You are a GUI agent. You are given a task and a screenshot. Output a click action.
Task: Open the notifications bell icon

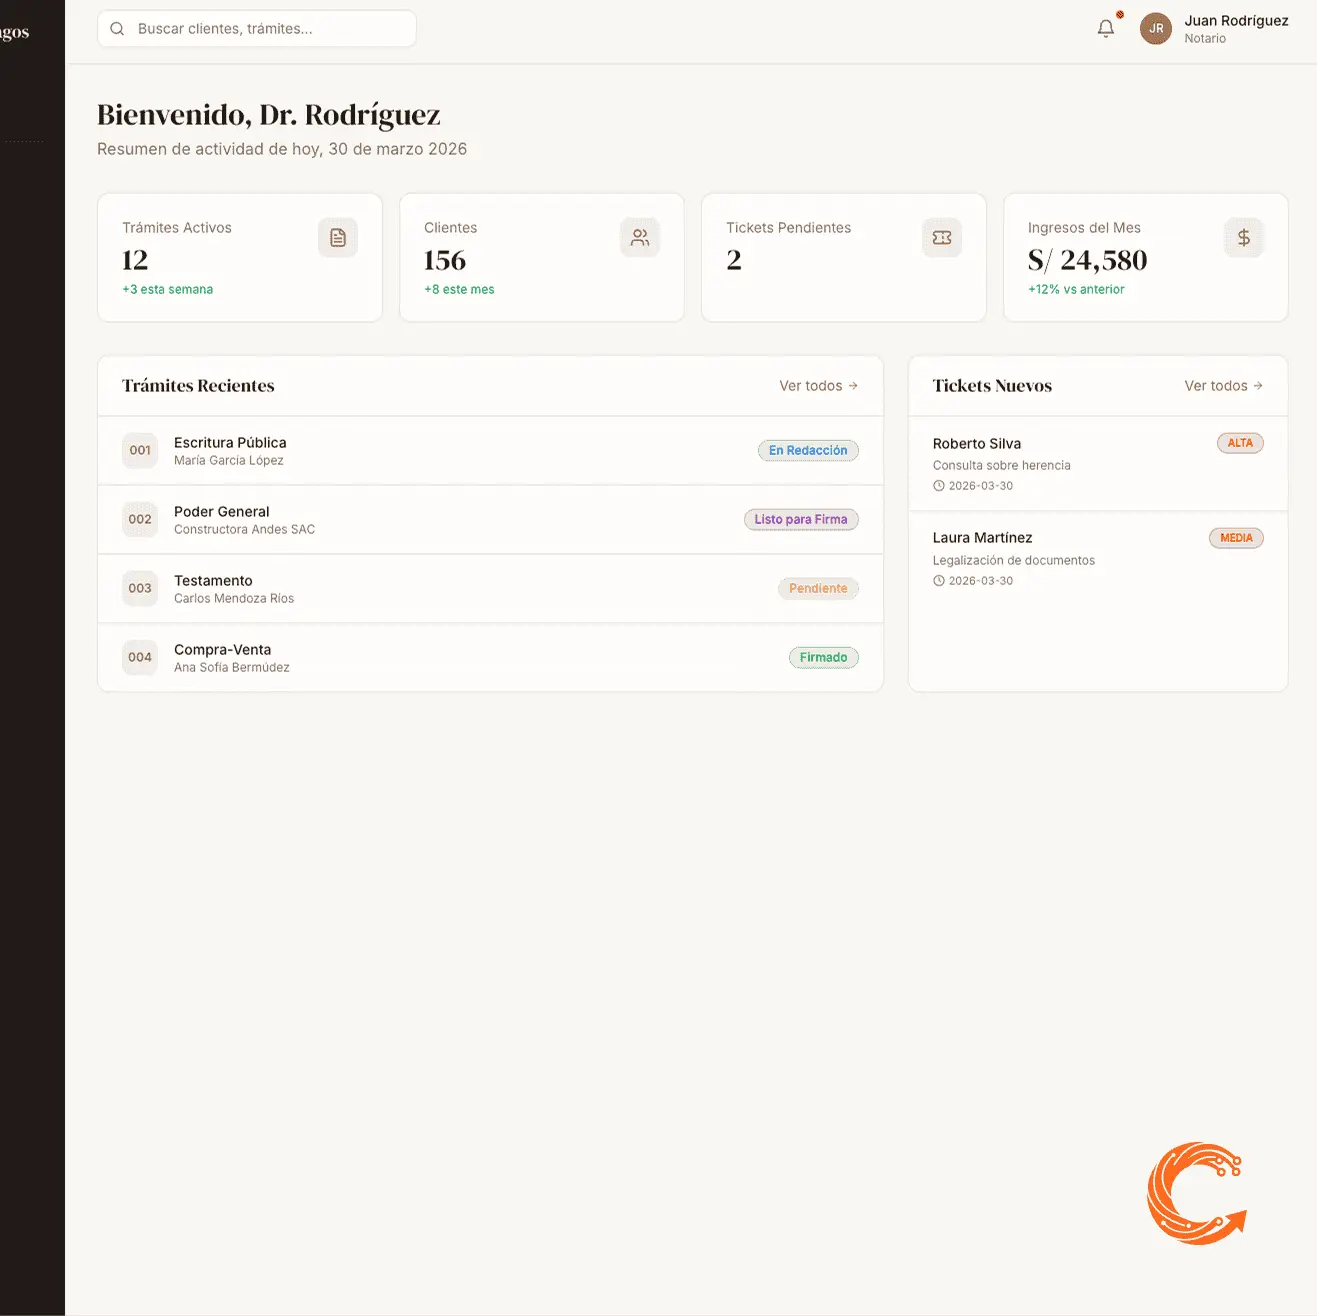coord(1105,28)
